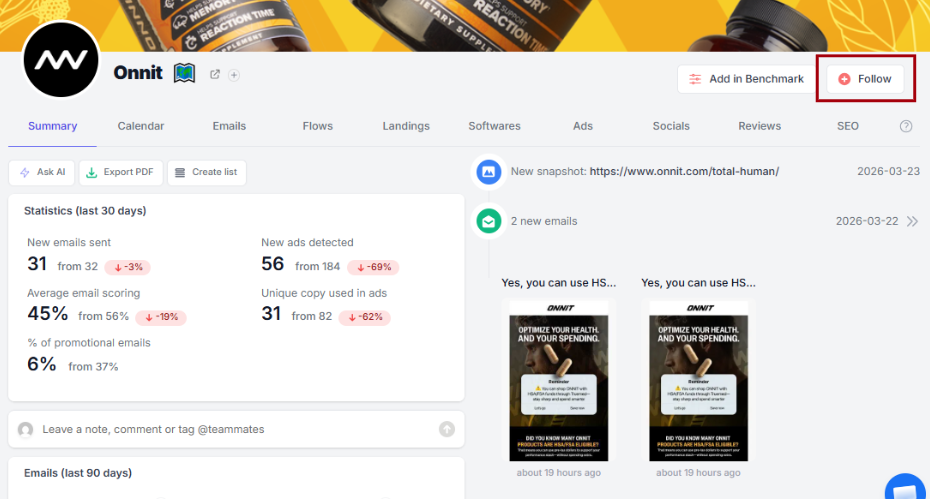Open the Landings tab
Screen dimensions: 930x499
point(406,126)
